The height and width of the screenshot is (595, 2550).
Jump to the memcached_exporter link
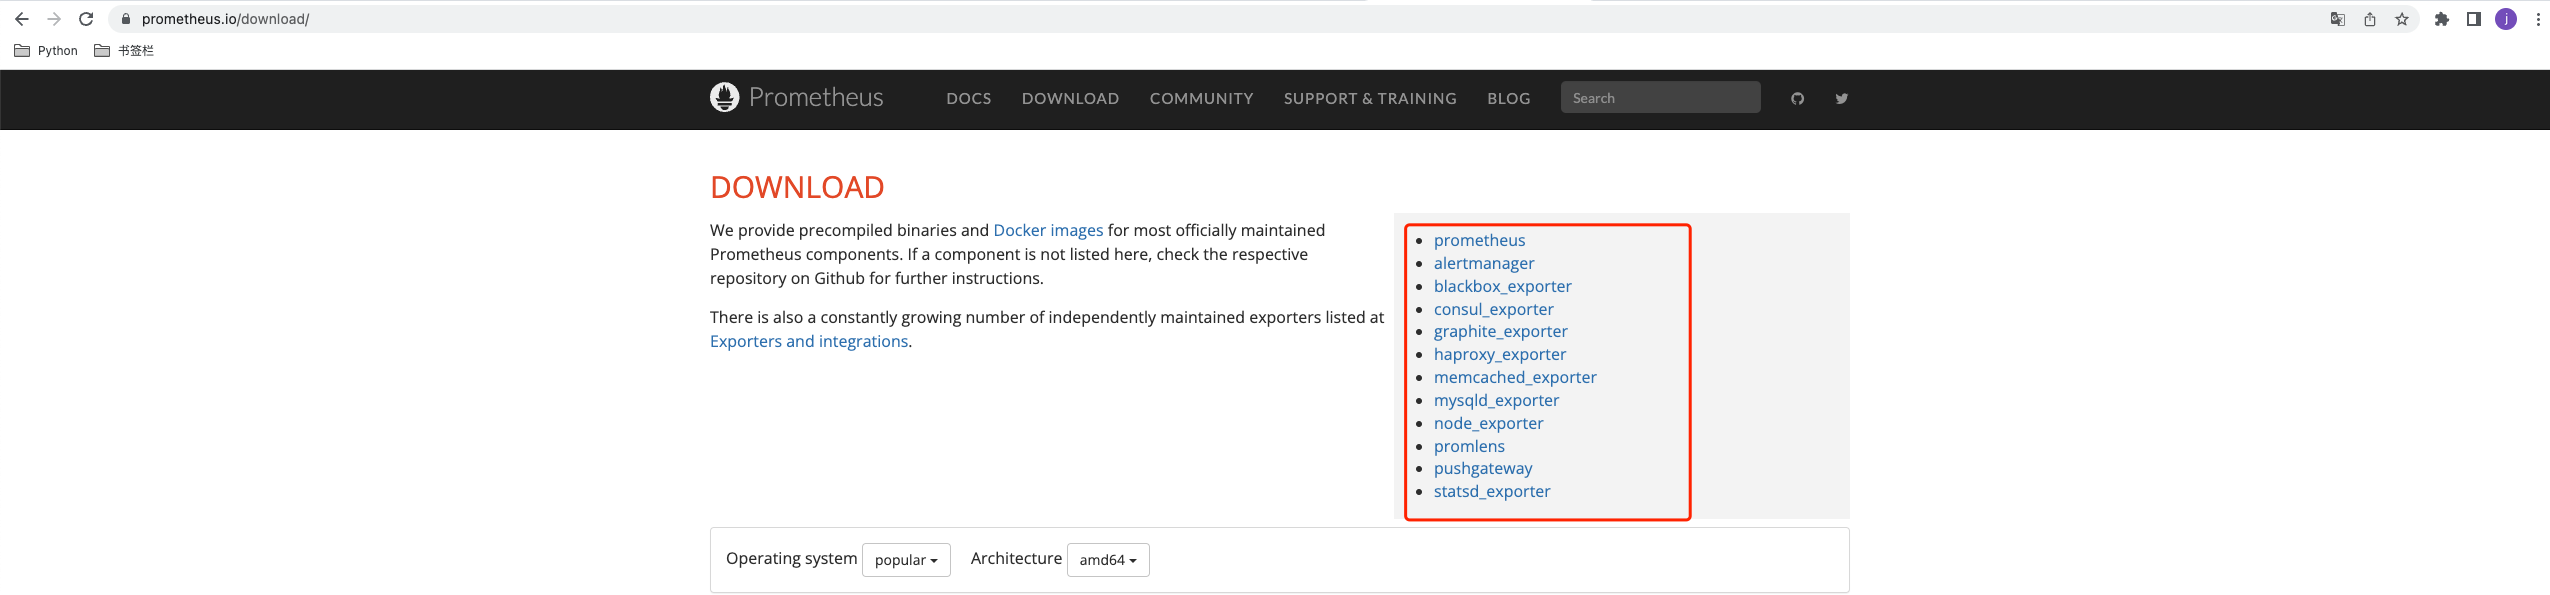point(1515,377)
